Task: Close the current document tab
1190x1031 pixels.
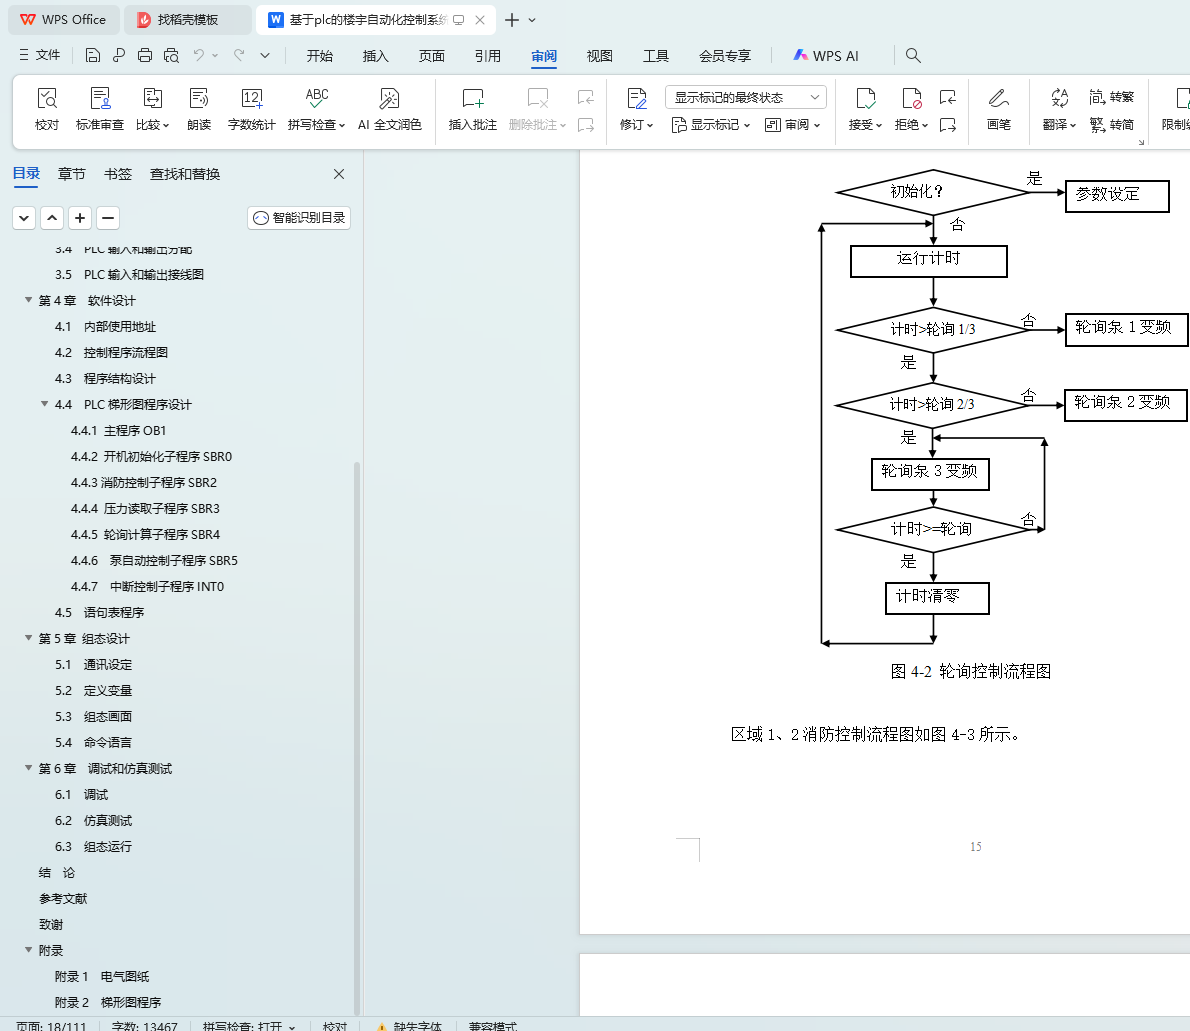Action: [480, 20]
